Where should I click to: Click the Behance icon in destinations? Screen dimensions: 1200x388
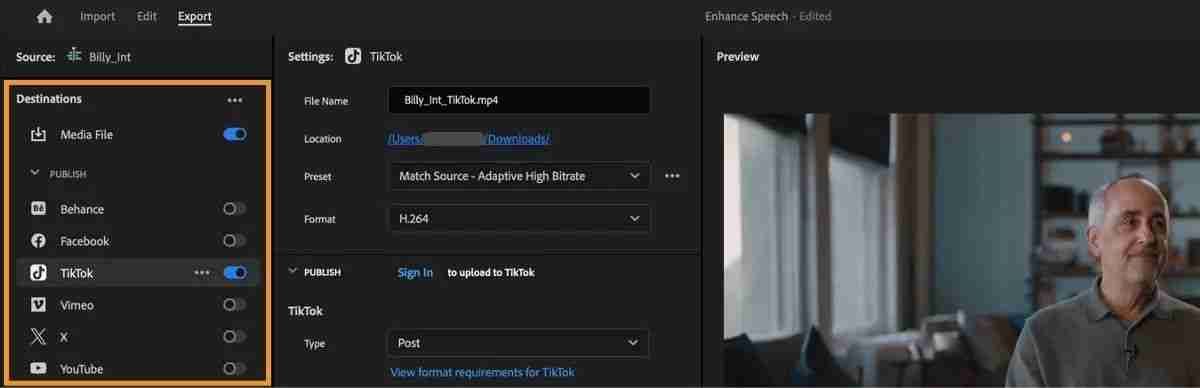click(39, 209)
